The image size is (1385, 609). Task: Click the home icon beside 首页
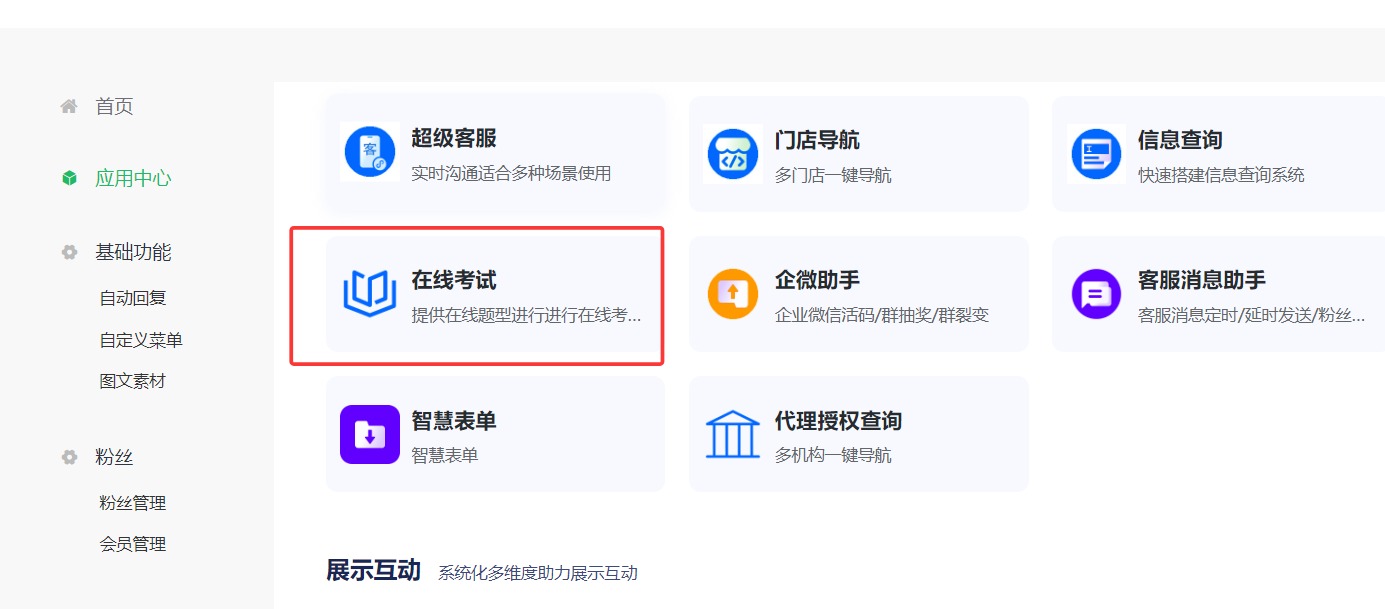tap(68, 105)
